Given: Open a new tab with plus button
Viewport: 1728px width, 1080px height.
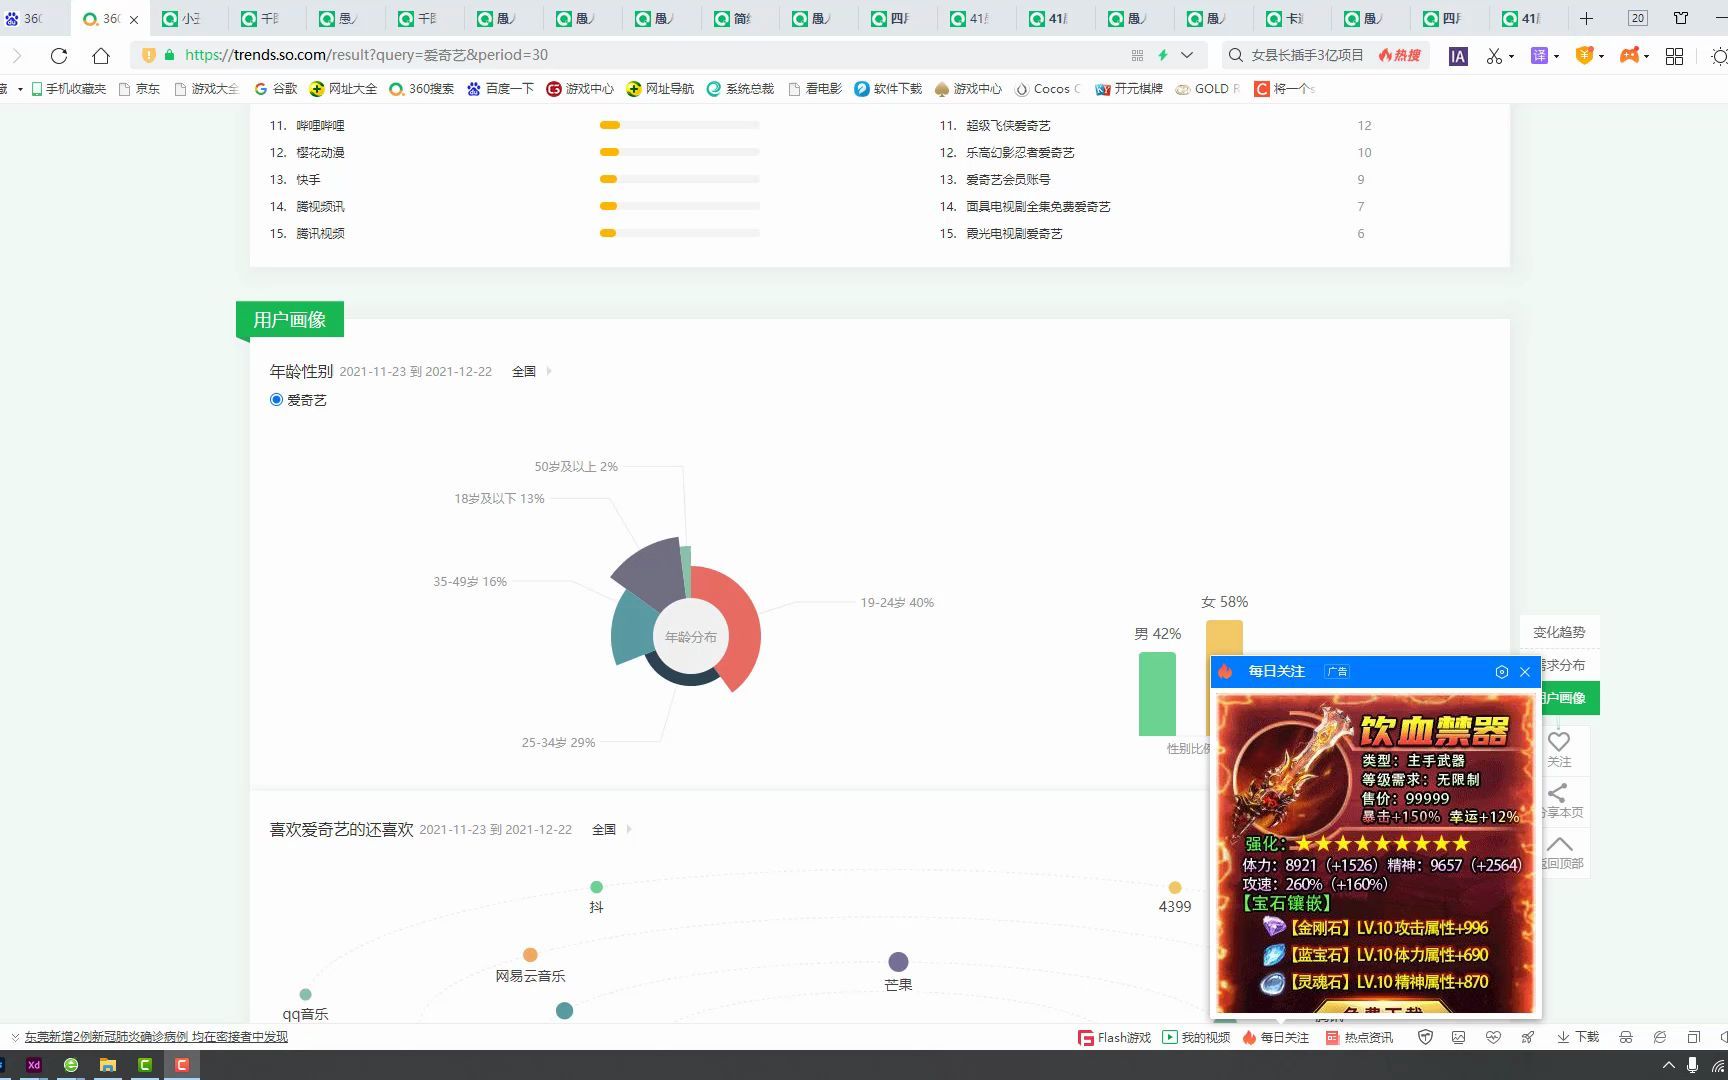Looking at the screenshot, I should click(1587, 18).
